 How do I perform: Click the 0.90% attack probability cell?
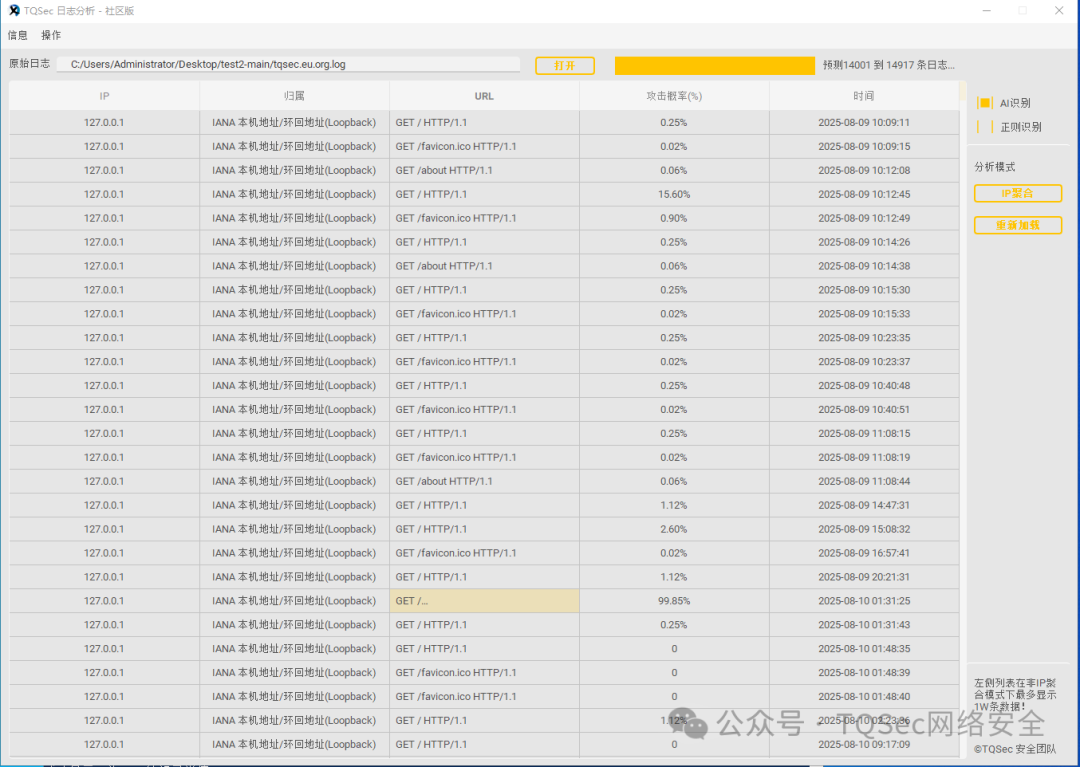tap(674, 218)
